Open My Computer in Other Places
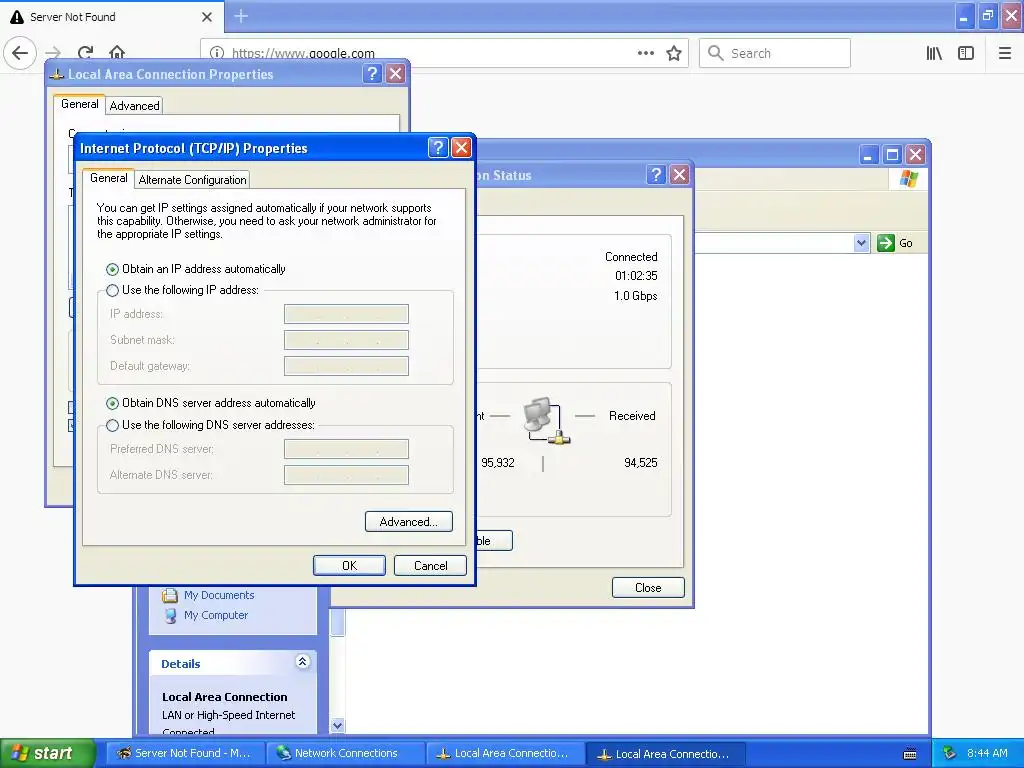Image resolution: width=1024 pixels, height=768 pixels. pos(216,615)
